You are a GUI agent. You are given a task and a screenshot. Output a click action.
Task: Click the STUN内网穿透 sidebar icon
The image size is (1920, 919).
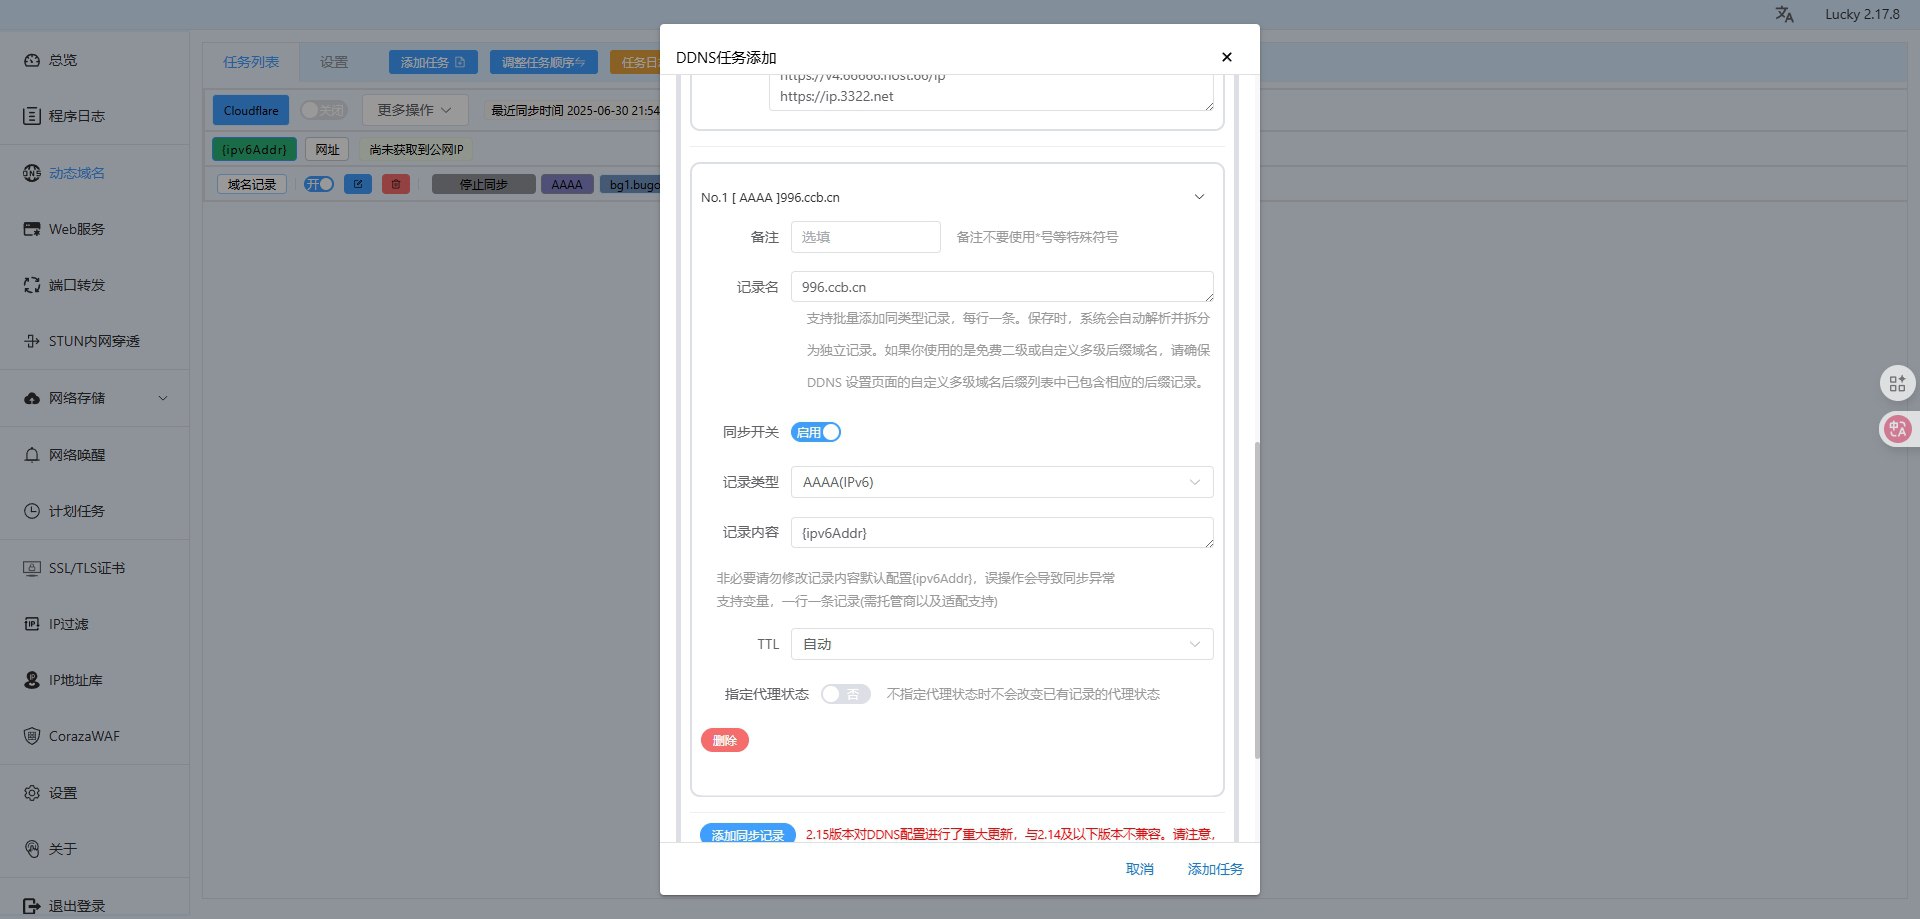click(32, 341)
